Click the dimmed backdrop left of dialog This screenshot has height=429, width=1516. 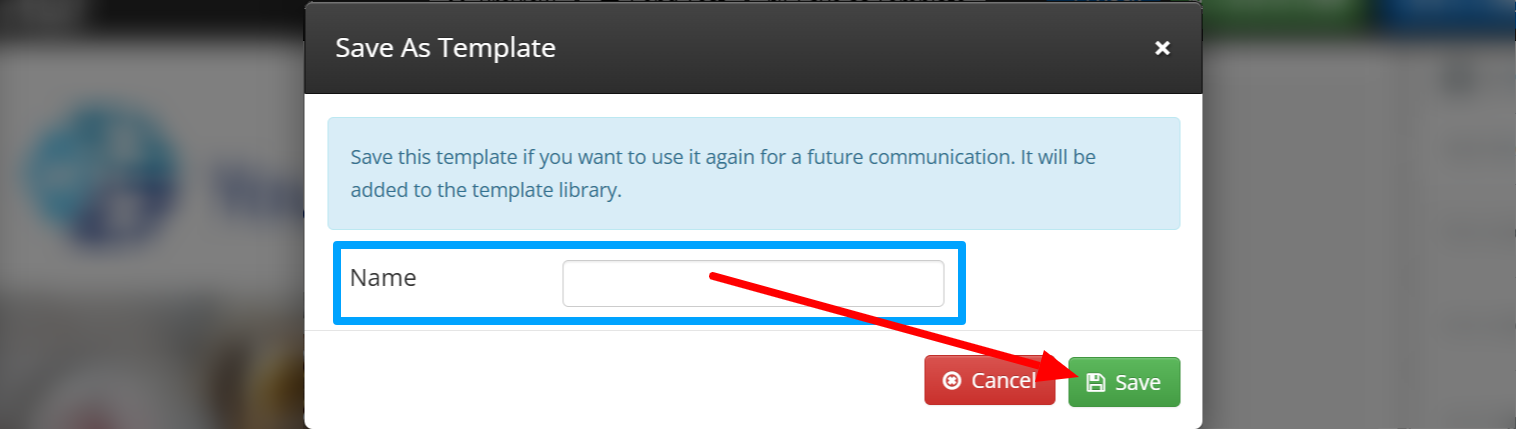[150, 330]
